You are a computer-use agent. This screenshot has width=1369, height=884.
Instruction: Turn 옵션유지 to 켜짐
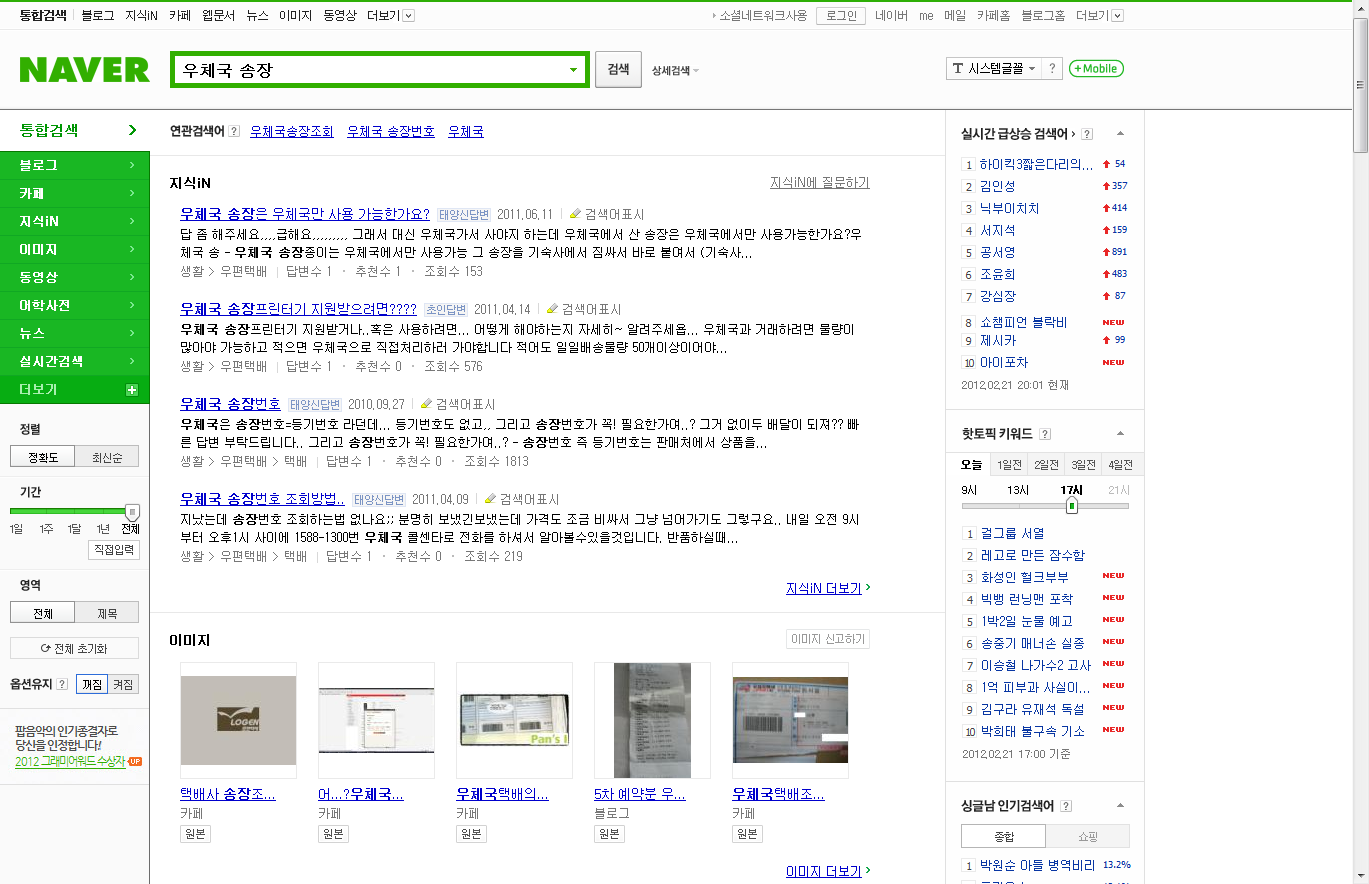click(x=123, y=685)
